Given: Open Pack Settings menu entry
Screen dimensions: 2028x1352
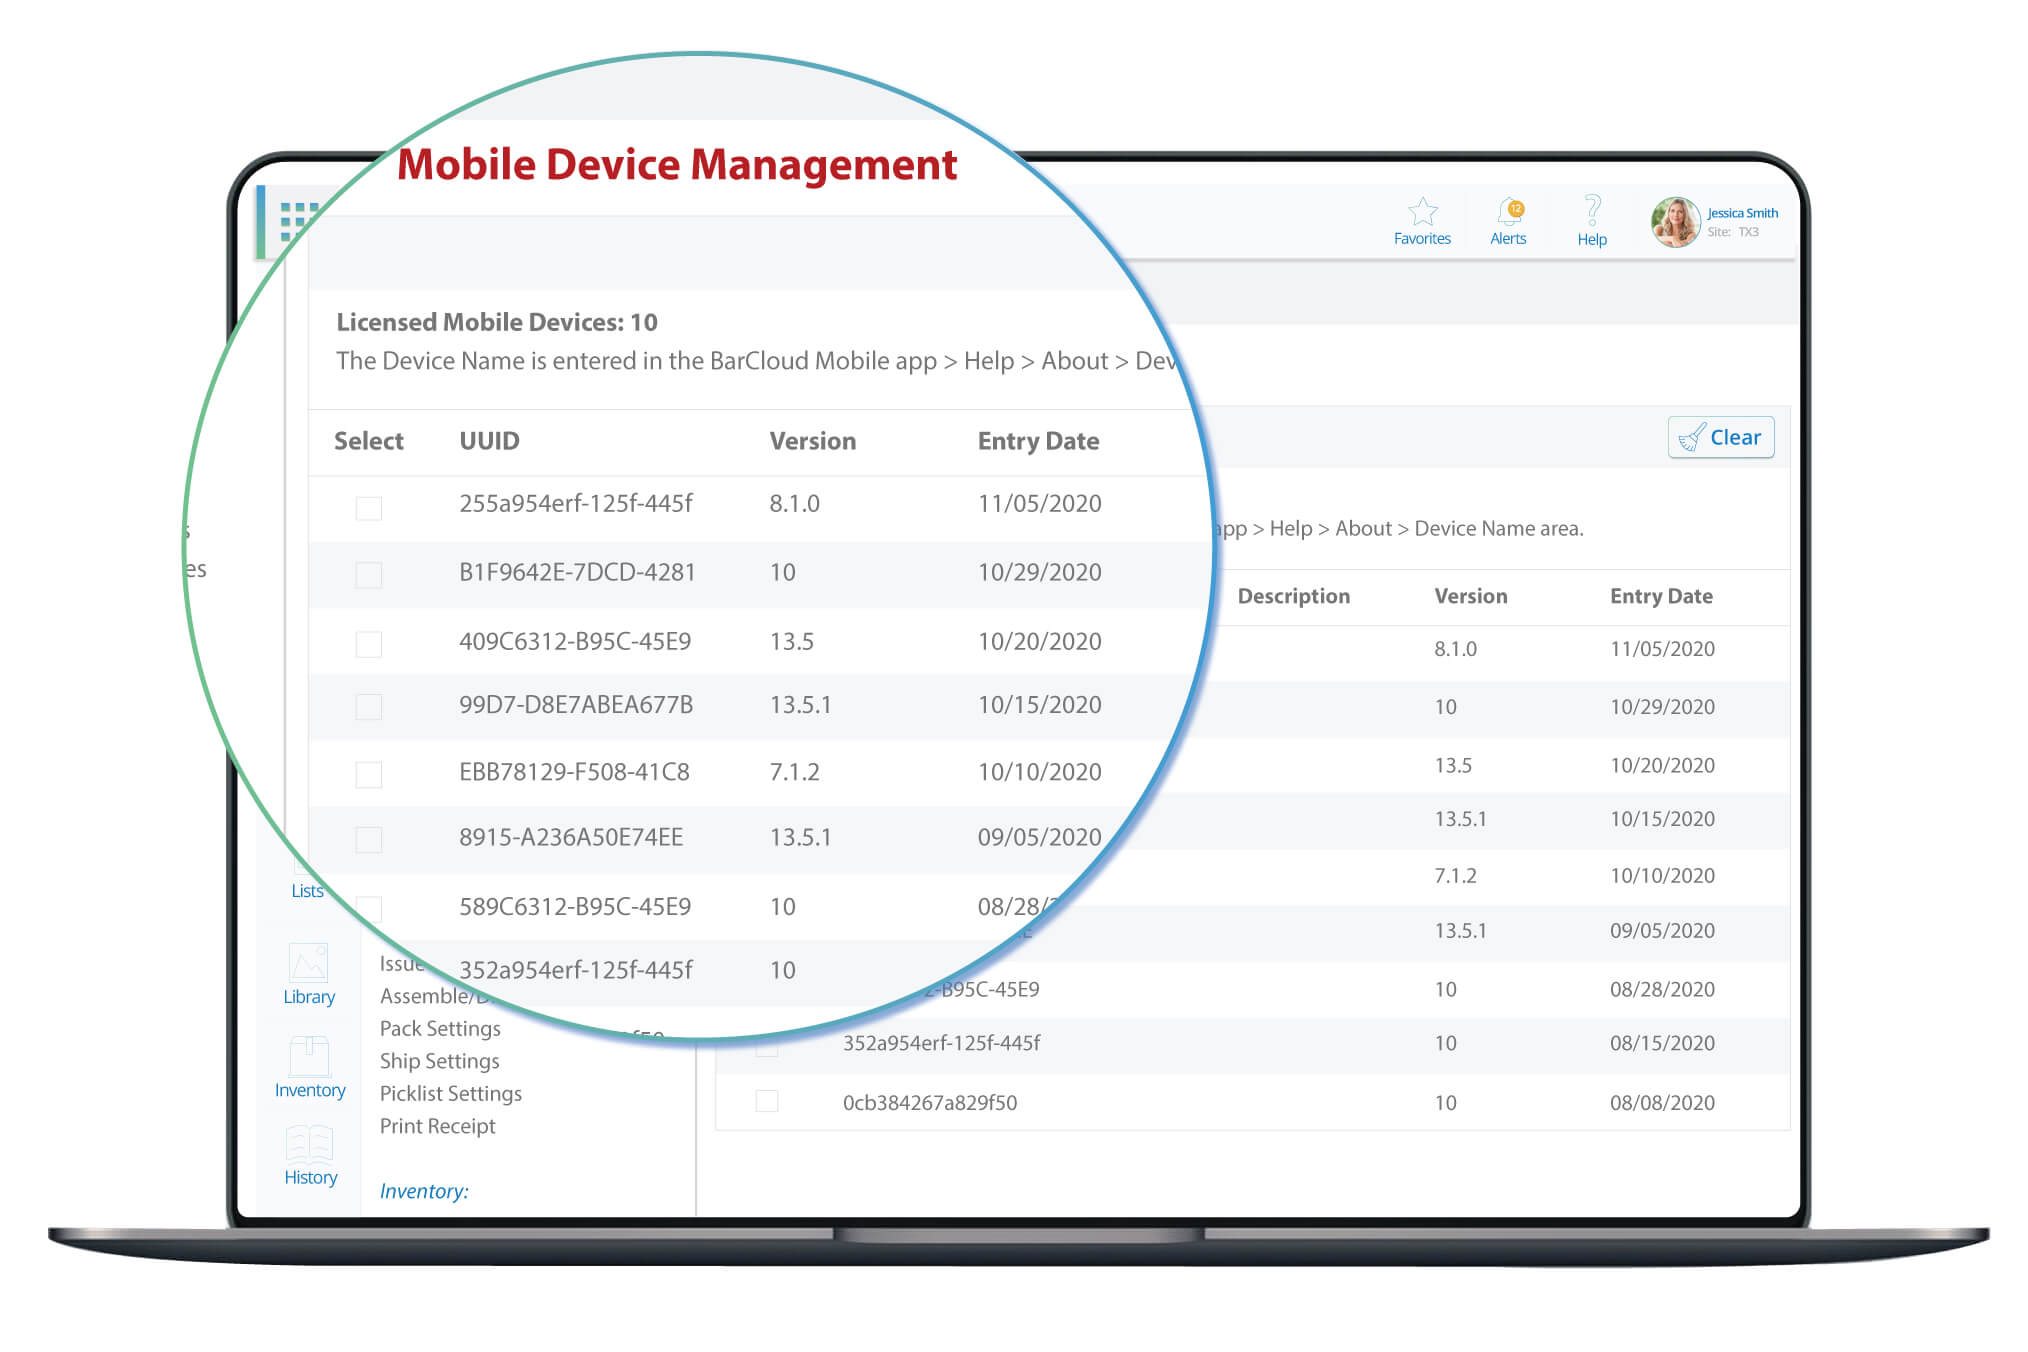Looking at the screenshot, I should 440,1028.
